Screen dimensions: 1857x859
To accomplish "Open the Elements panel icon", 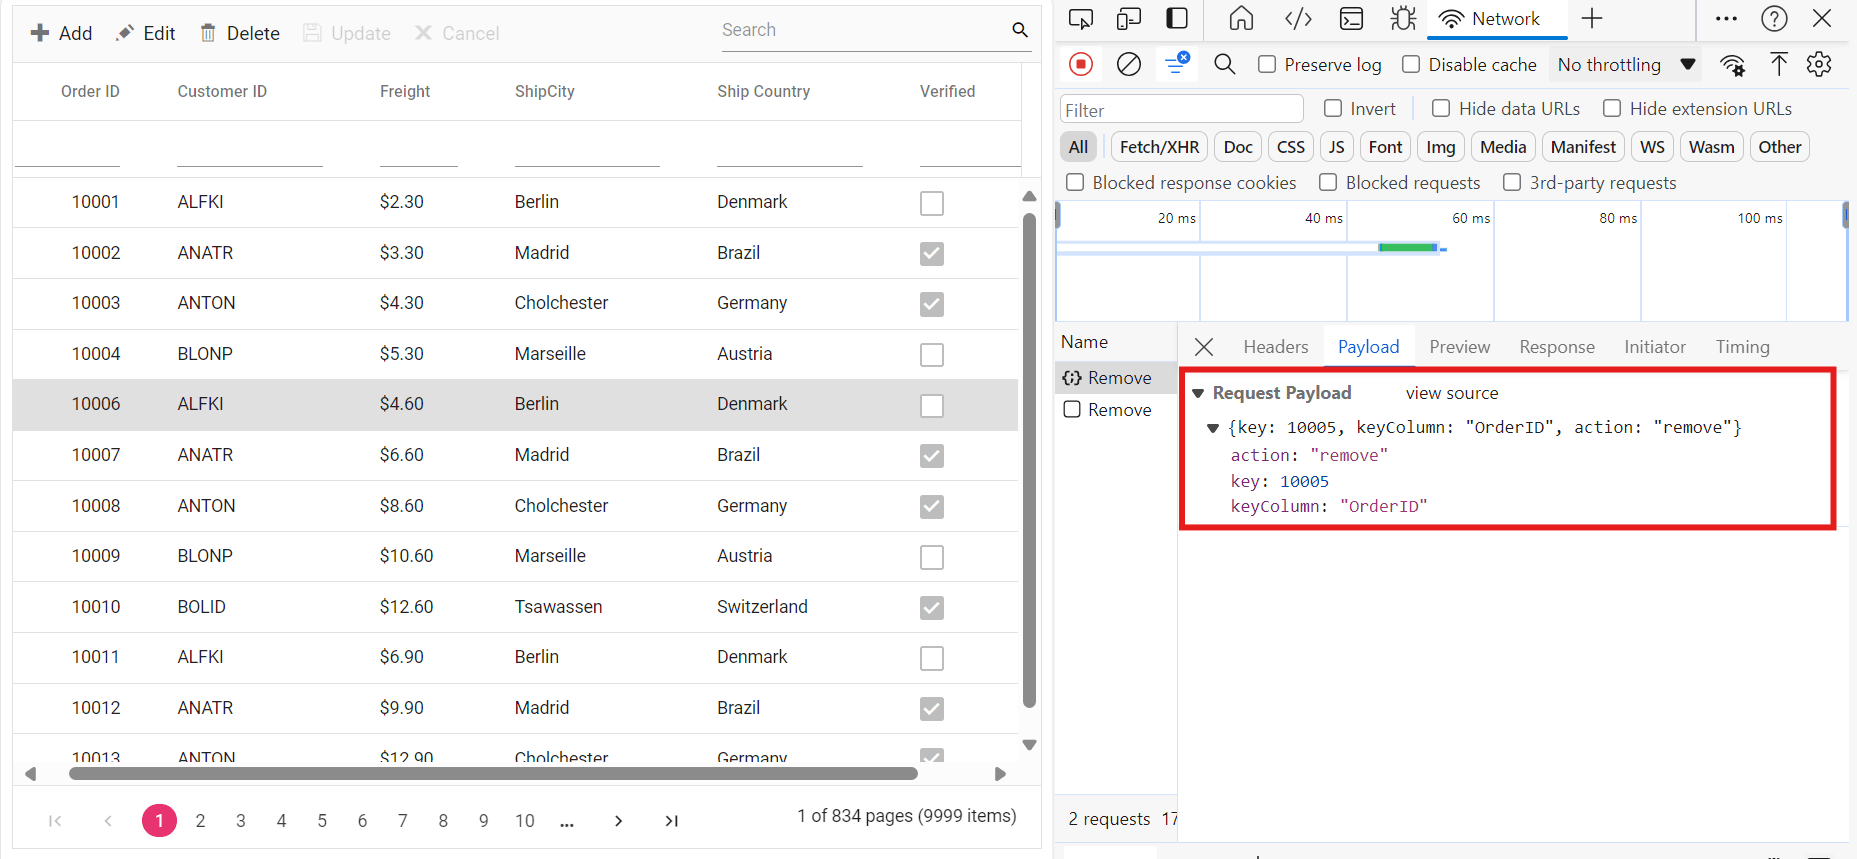I will tap(1298, 19).
